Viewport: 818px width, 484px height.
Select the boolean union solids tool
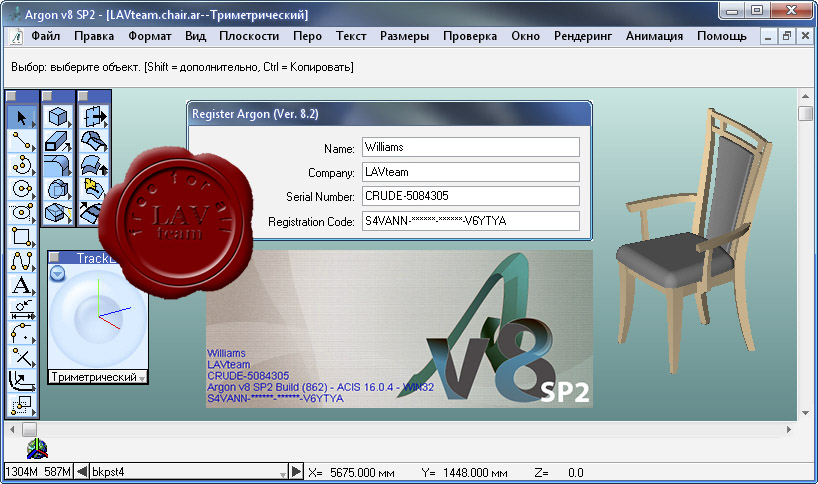click(x=57, y=189)
